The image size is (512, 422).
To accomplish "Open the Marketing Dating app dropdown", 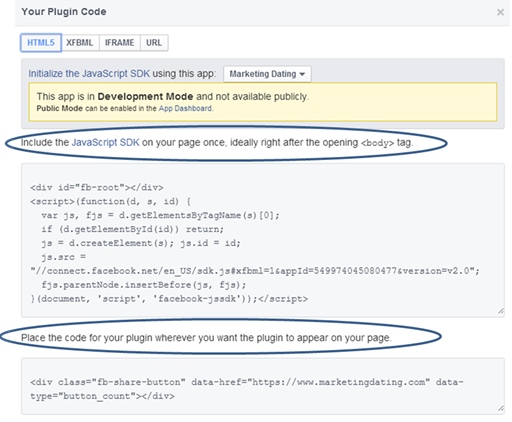I will click(267, 74).
